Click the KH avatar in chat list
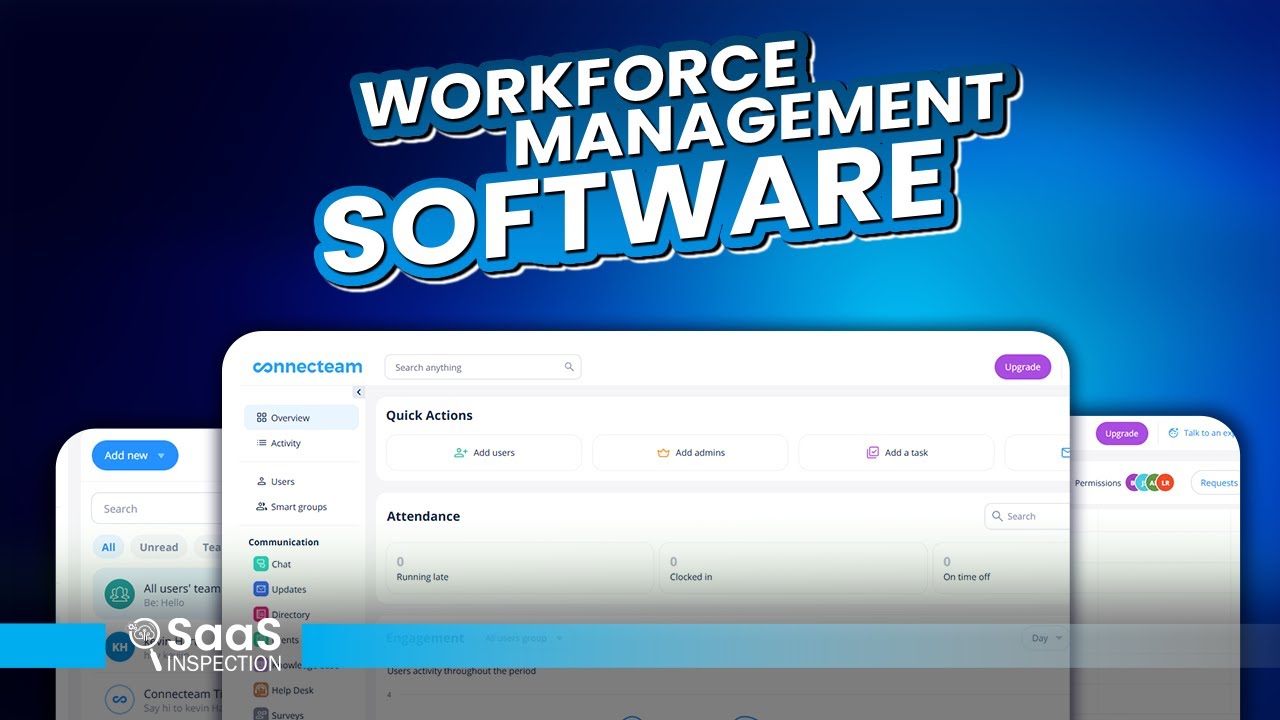The image size is (1280, 720). [x=119, y=648]
